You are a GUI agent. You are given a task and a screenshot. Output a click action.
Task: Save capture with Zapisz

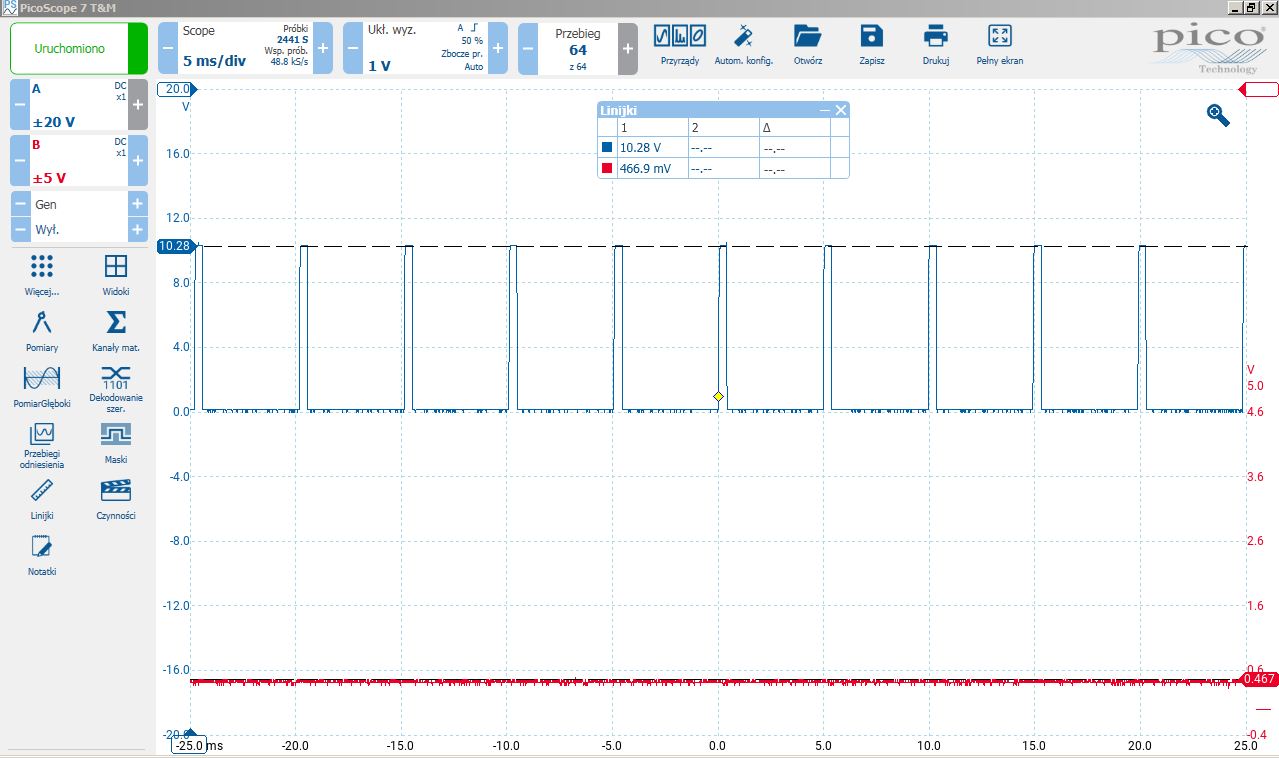[x=872, y=46]
